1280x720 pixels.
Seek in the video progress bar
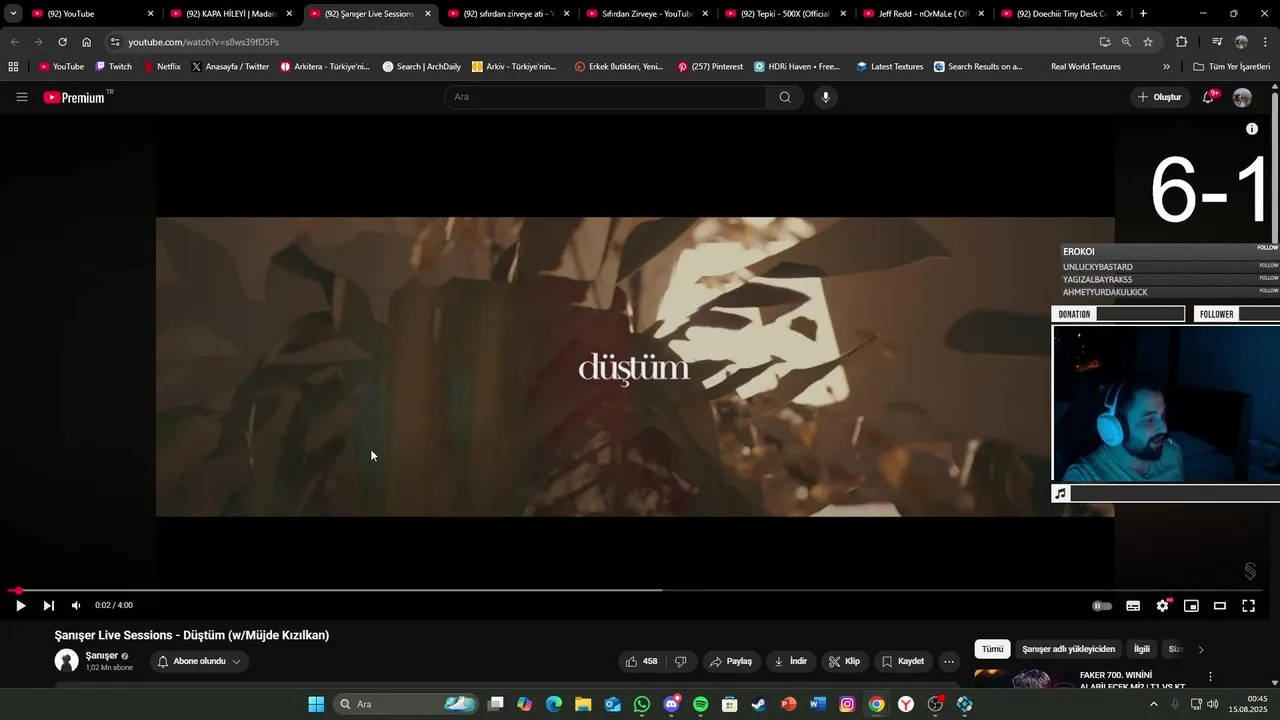(x=635, y=590)
